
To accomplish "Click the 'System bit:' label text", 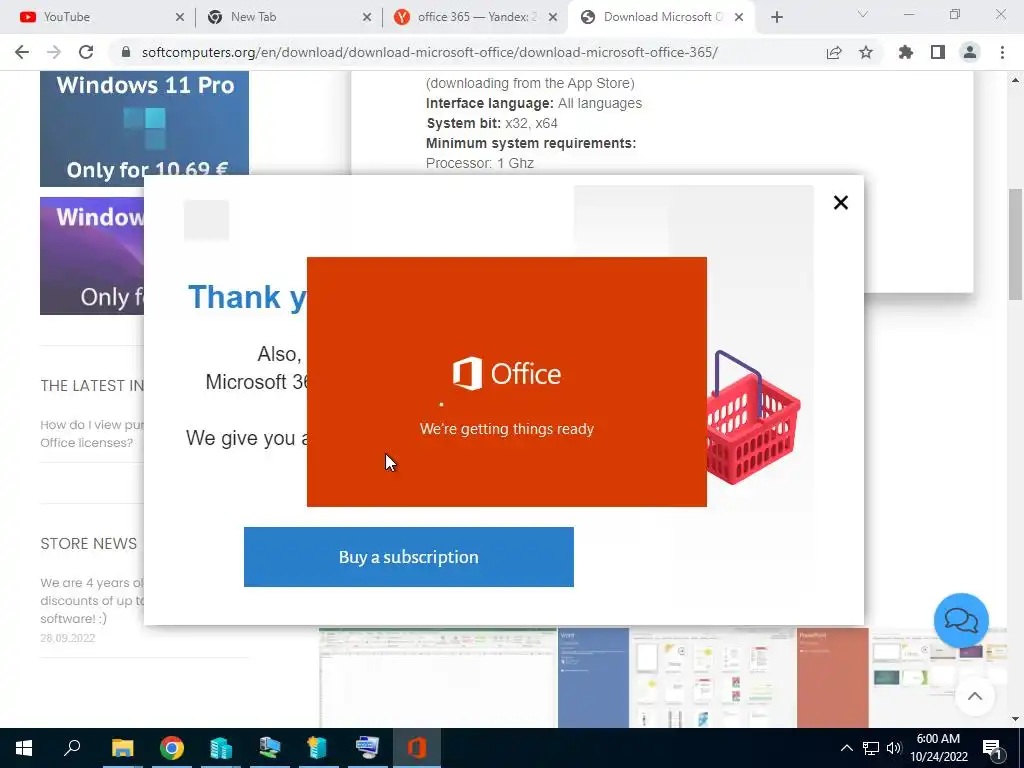I will [464, 123].
